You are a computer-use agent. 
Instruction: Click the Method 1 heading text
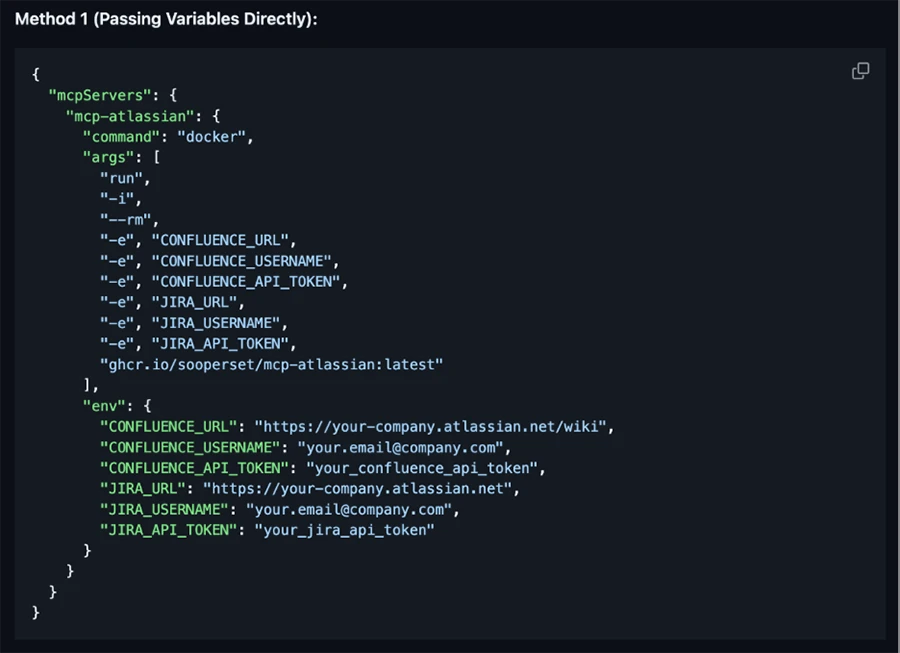pyautogui.click(x=166, y=19)
